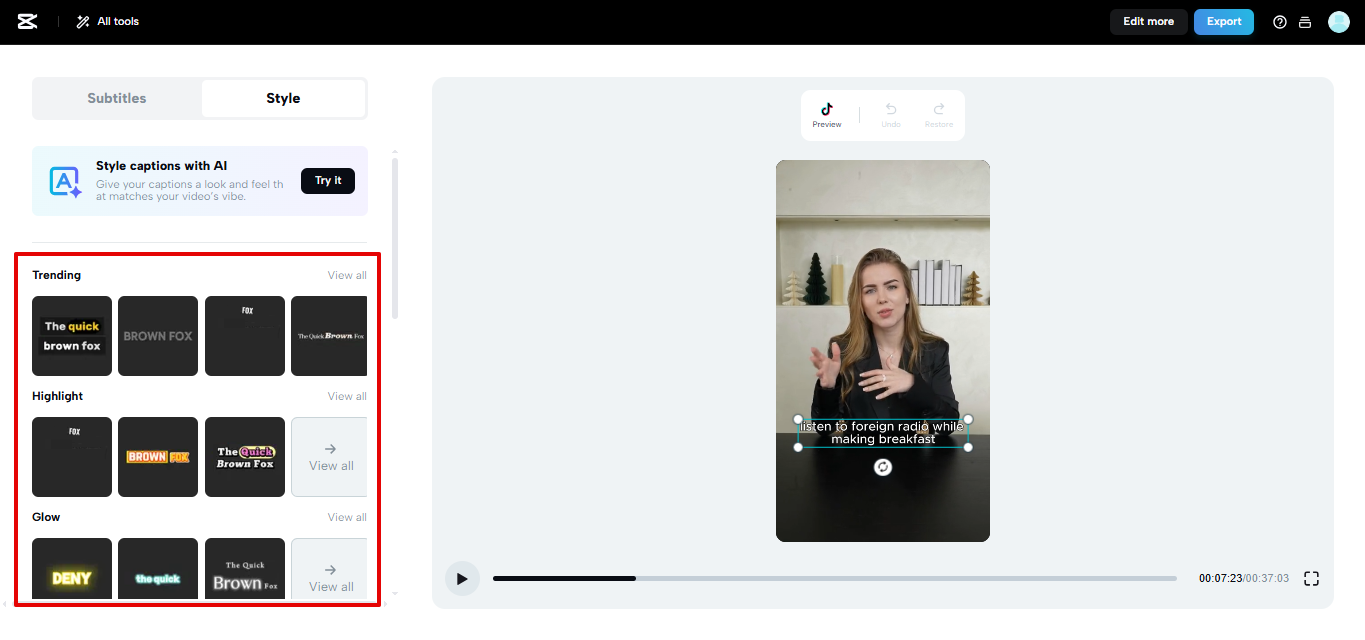The height and width of the screenshot is (640, 1365).
Task: Click the CapCut logo in the top-left corner
Action: [x=27, y=21]
